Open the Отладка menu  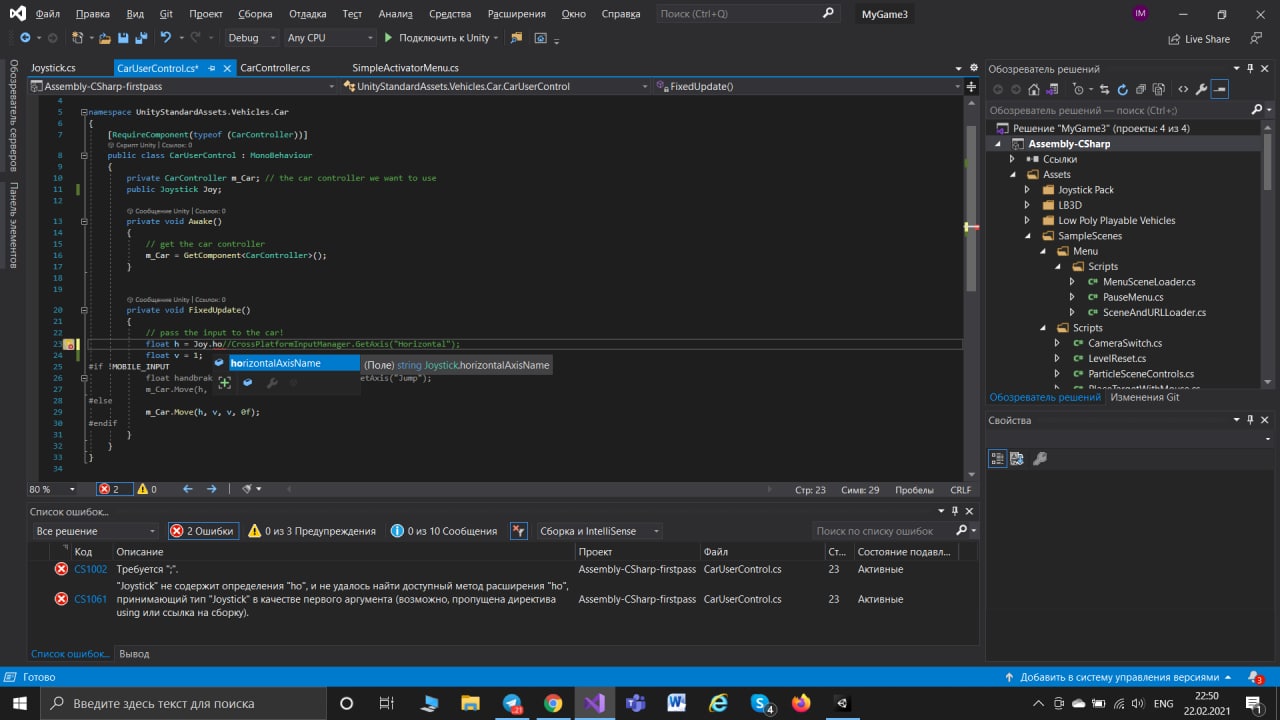point(307,14)
